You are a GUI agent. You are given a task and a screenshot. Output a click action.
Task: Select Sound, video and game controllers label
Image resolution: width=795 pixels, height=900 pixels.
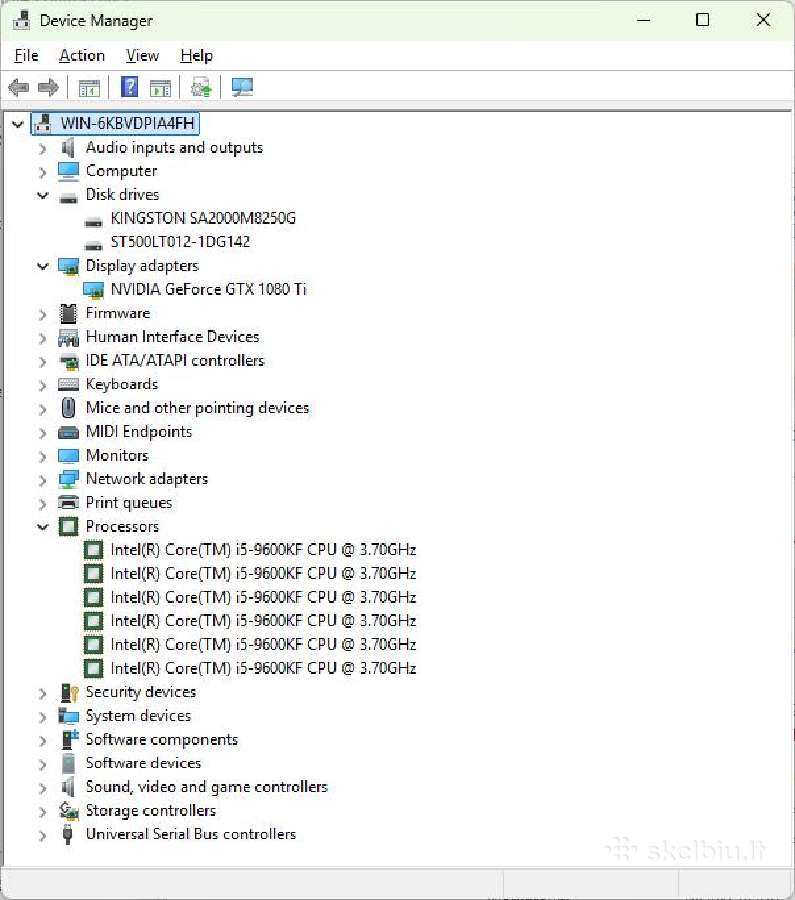pyautogui.click(x=207, y=787)
